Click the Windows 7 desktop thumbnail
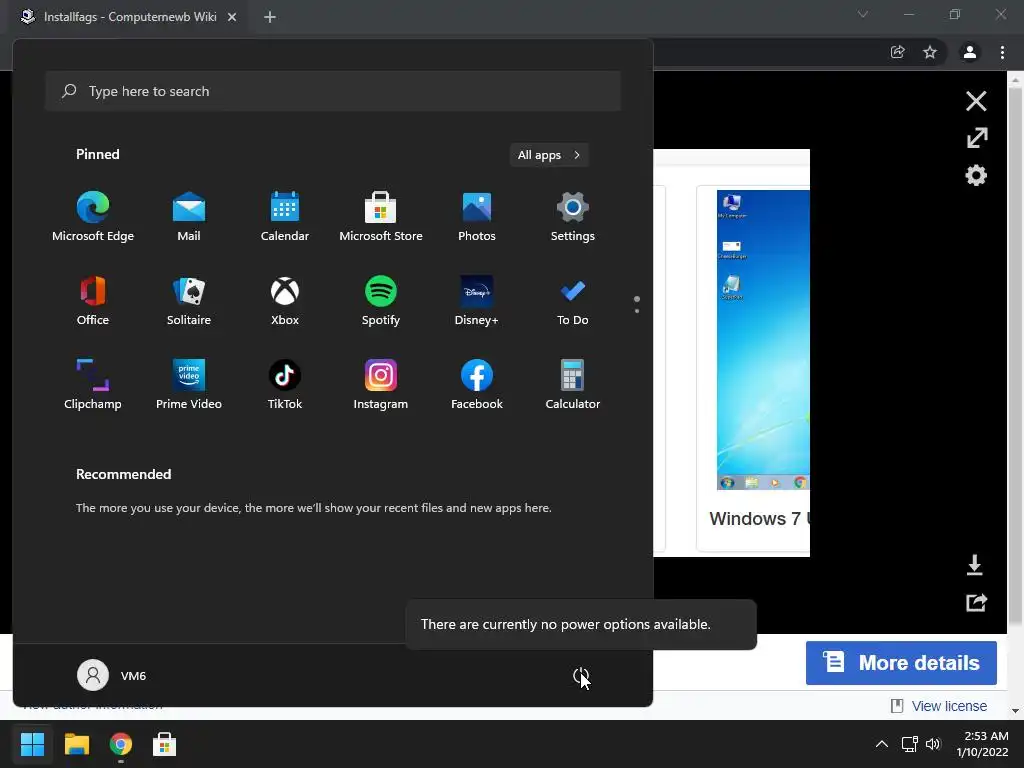 click(763, 340)
